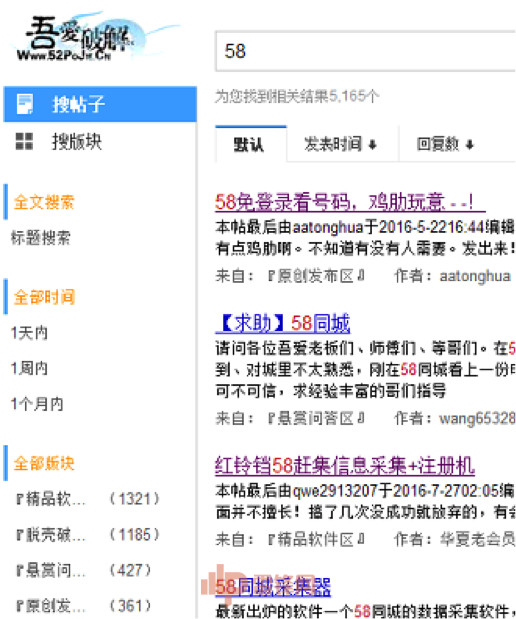
Task: Filter by 悬赏问… board (427)
Action: coord(84,570)
